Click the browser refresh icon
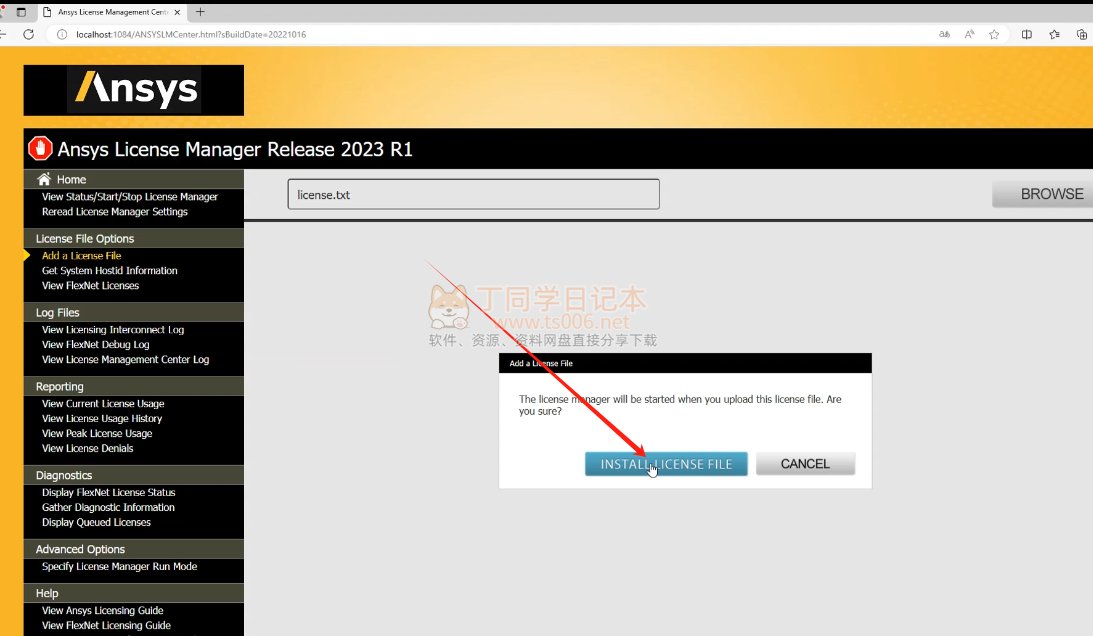The width and height of the screenshot is (1093, 636). pyautogui.click(x=29, y=34)
